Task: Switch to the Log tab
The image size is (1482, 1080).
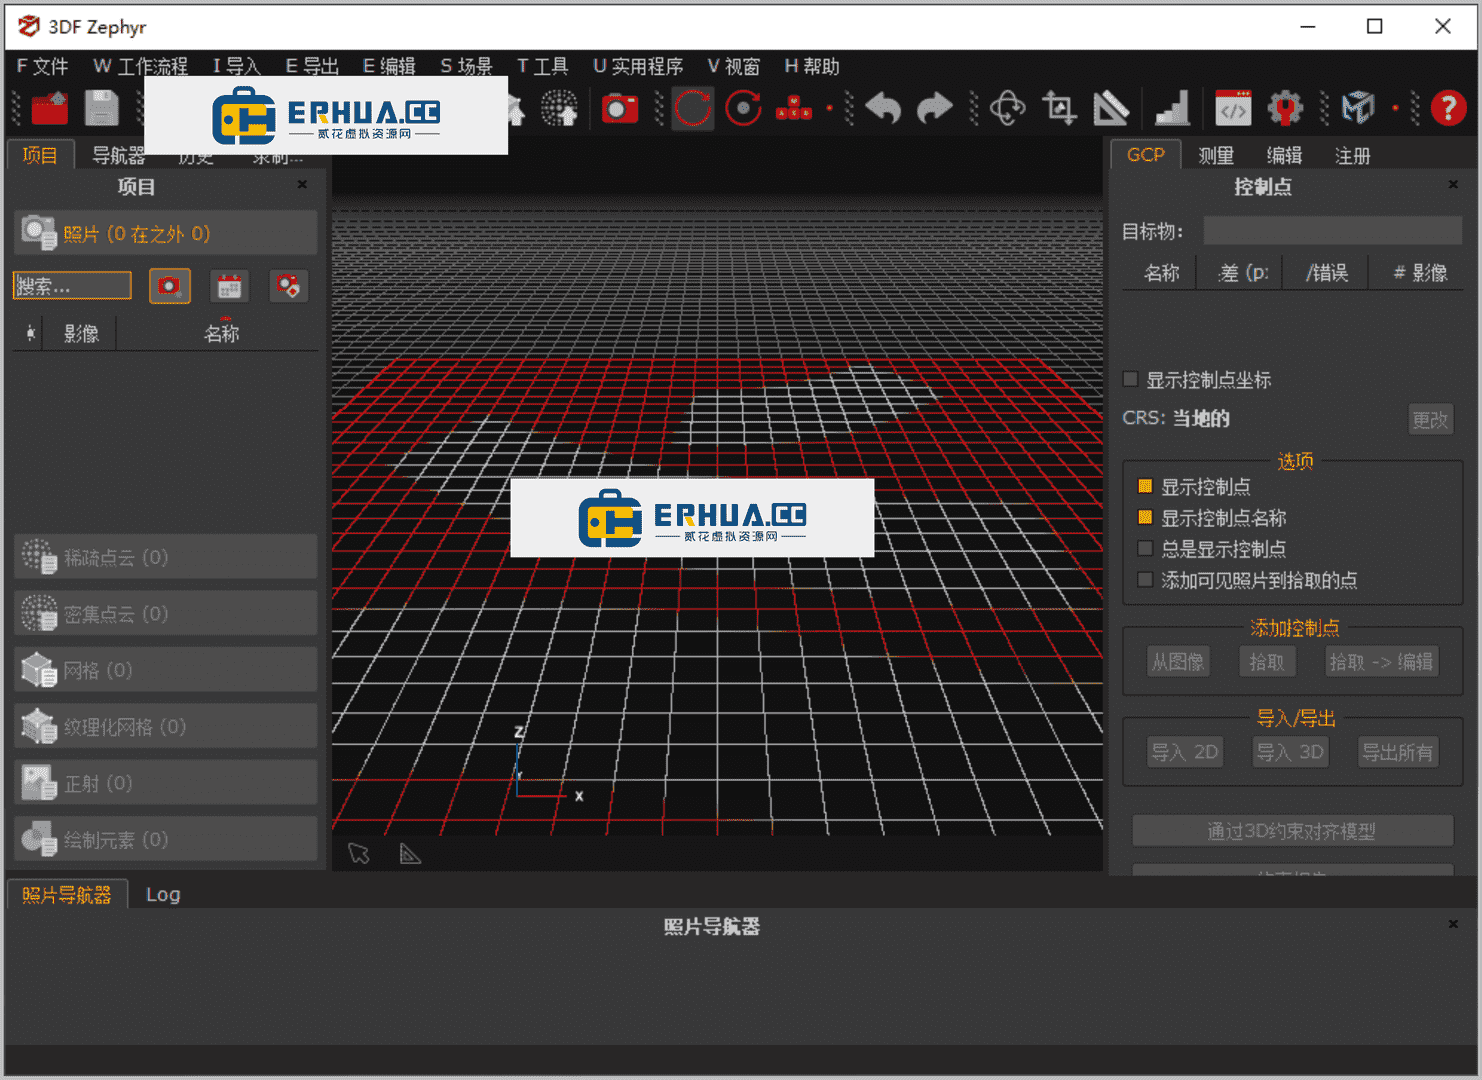Action: (x=163, y=894)
